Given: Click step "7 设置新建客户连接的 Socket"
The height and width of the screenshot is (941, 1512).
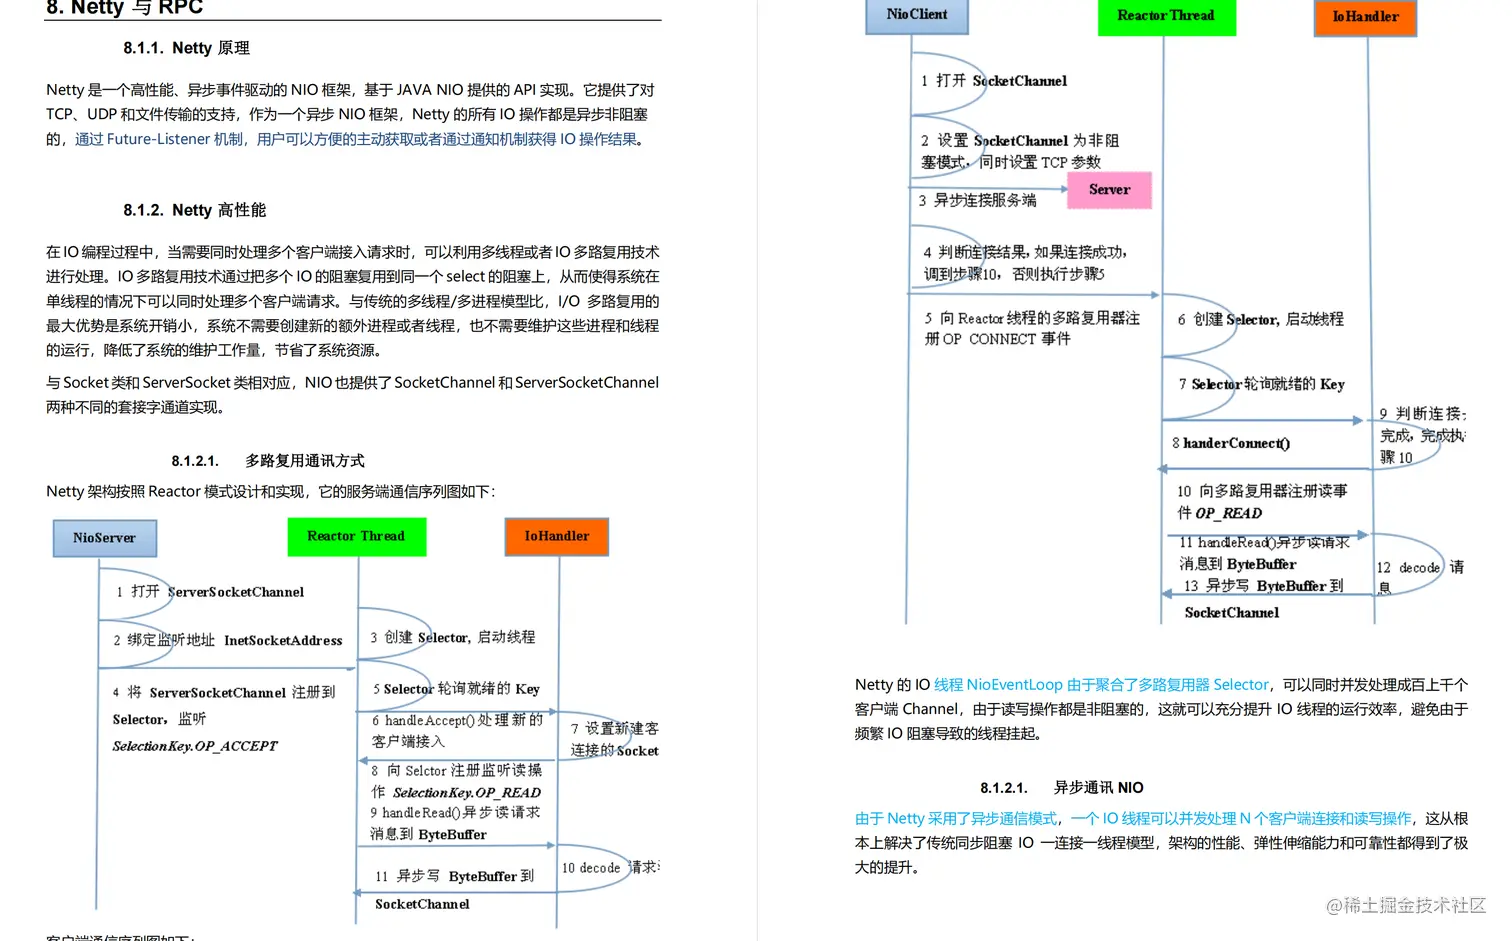Looking at the screenshot, I should click(x=615, y=740).
